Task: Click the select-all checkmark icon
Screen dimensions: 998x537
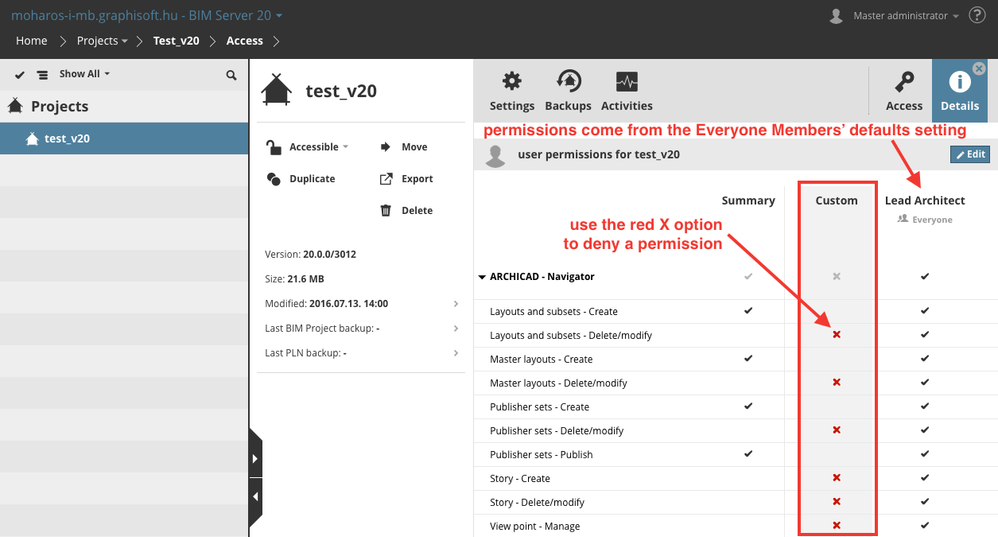Action: tap(20, 74)
